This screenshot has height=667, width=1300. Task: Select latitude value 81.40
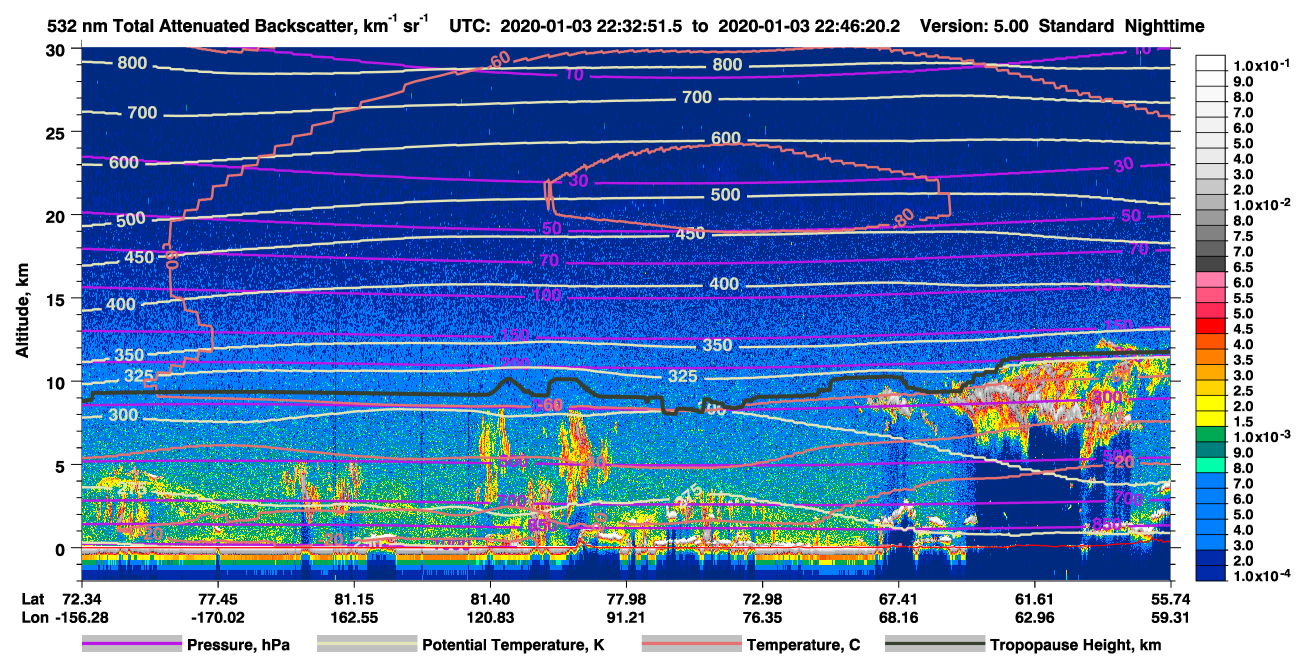point(490,598)
